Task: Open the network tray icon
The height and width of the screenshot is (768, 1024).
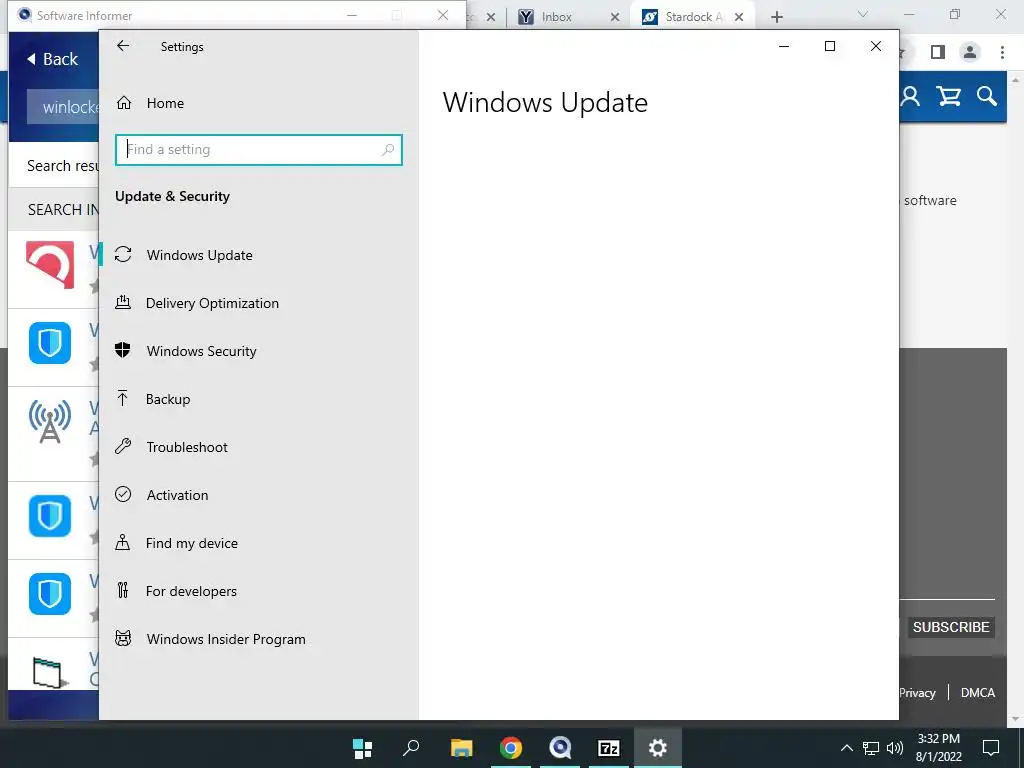Action: [871, 748]
